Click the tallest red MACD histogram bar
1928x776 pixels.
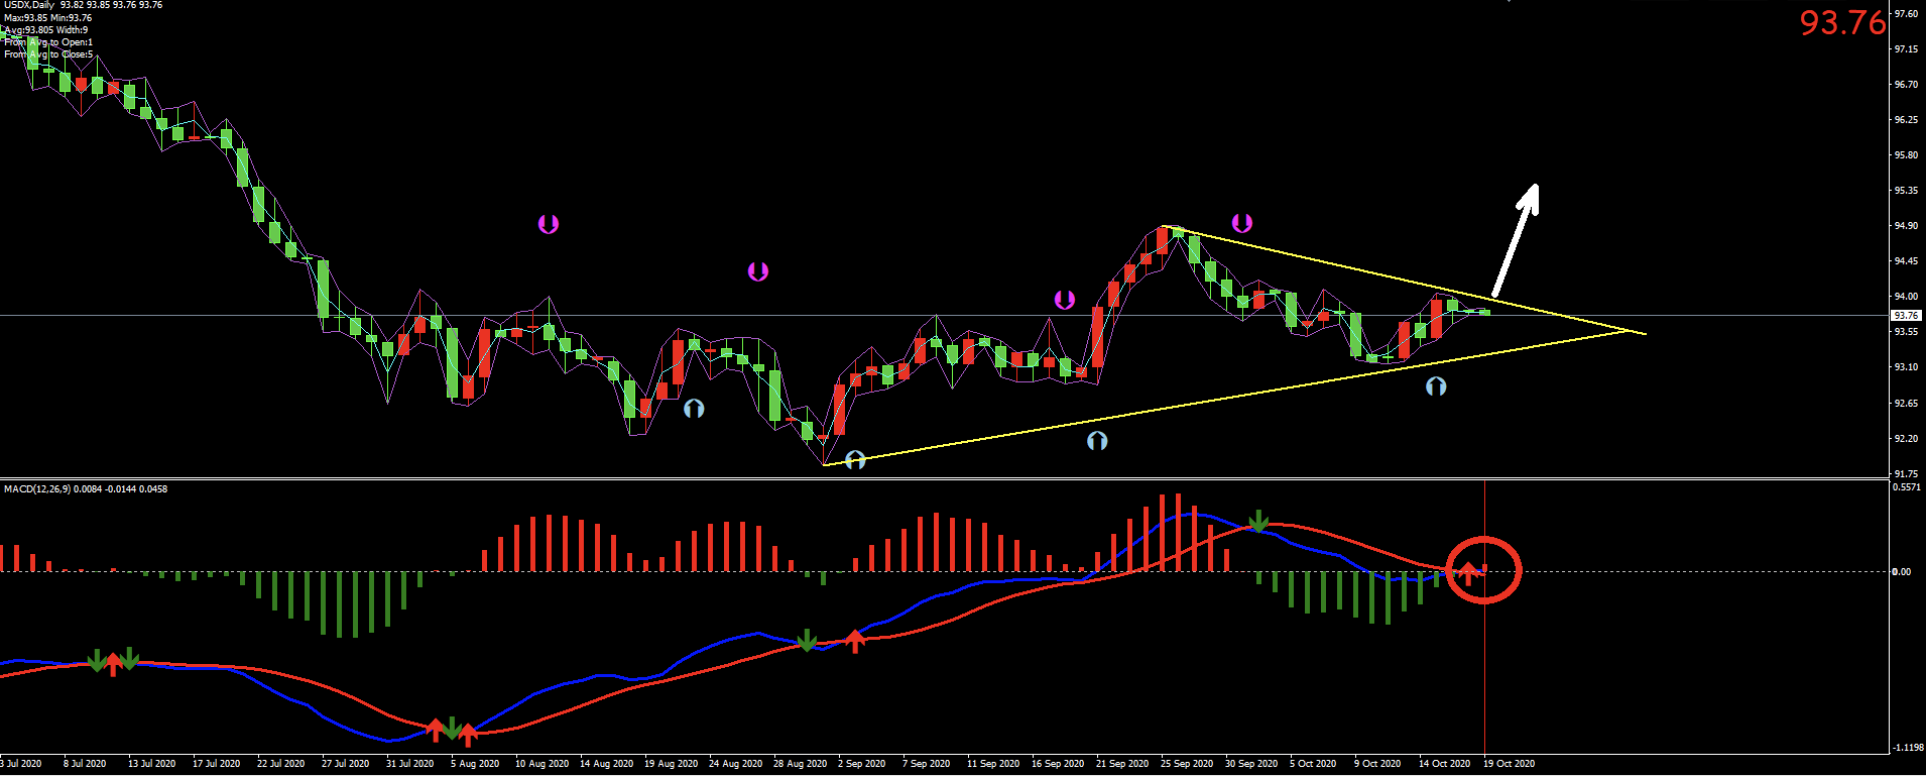pyautogui.click(x=1178, y=532)
